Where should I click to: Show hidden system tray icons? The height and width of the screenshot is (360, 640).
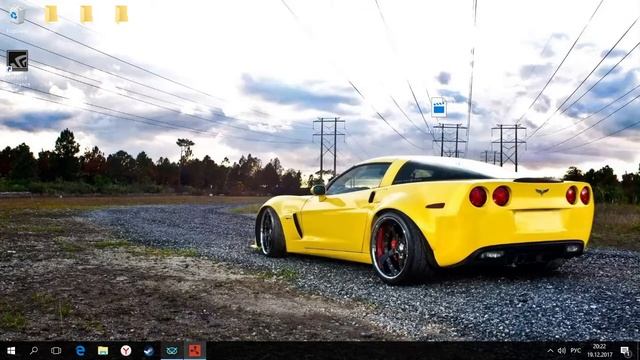click(550, 351)
